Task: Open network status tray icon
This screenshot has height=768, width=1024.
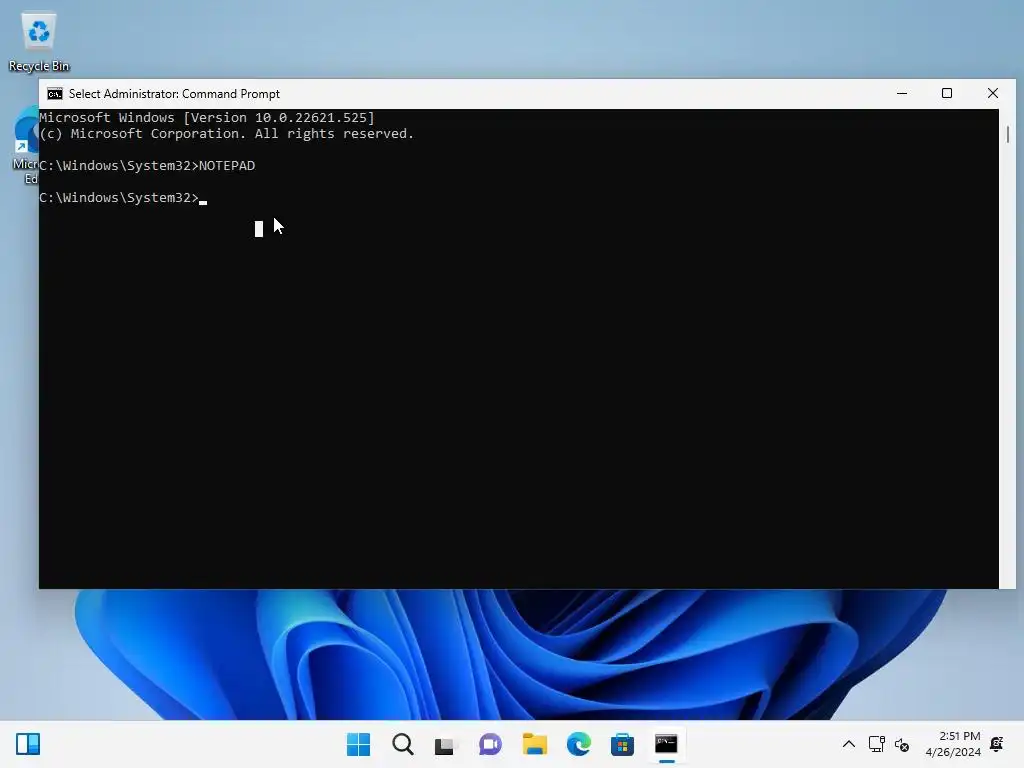Action: tap(876, 744)
